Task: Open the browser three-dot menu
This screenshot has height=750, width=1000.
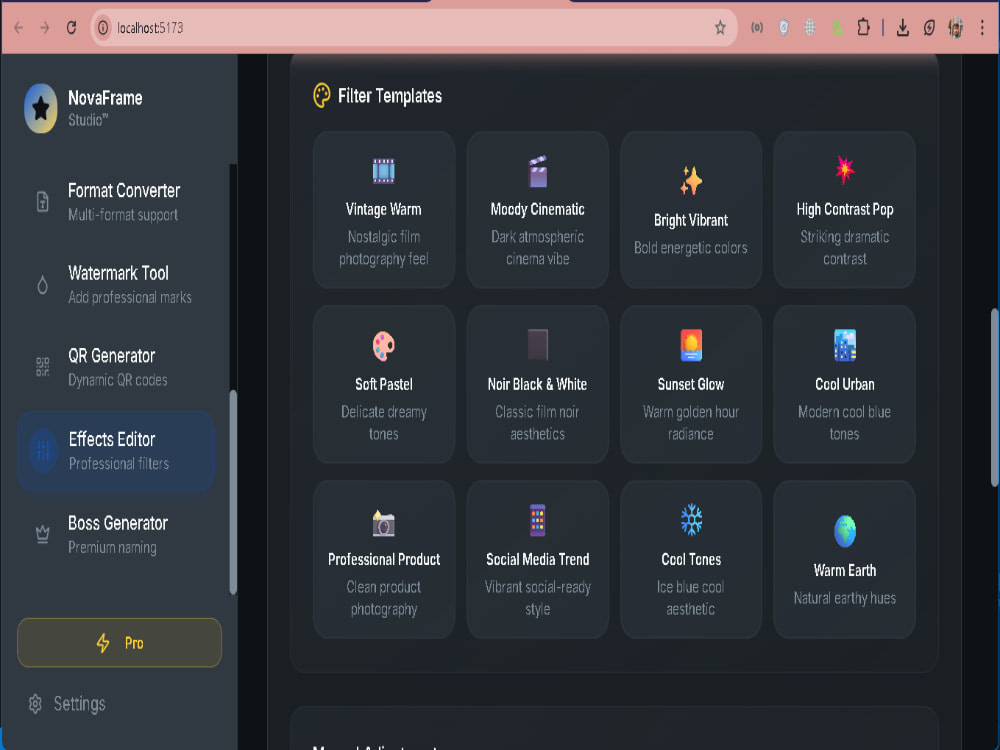Action: pyautogui.click(x=982, y=27)
